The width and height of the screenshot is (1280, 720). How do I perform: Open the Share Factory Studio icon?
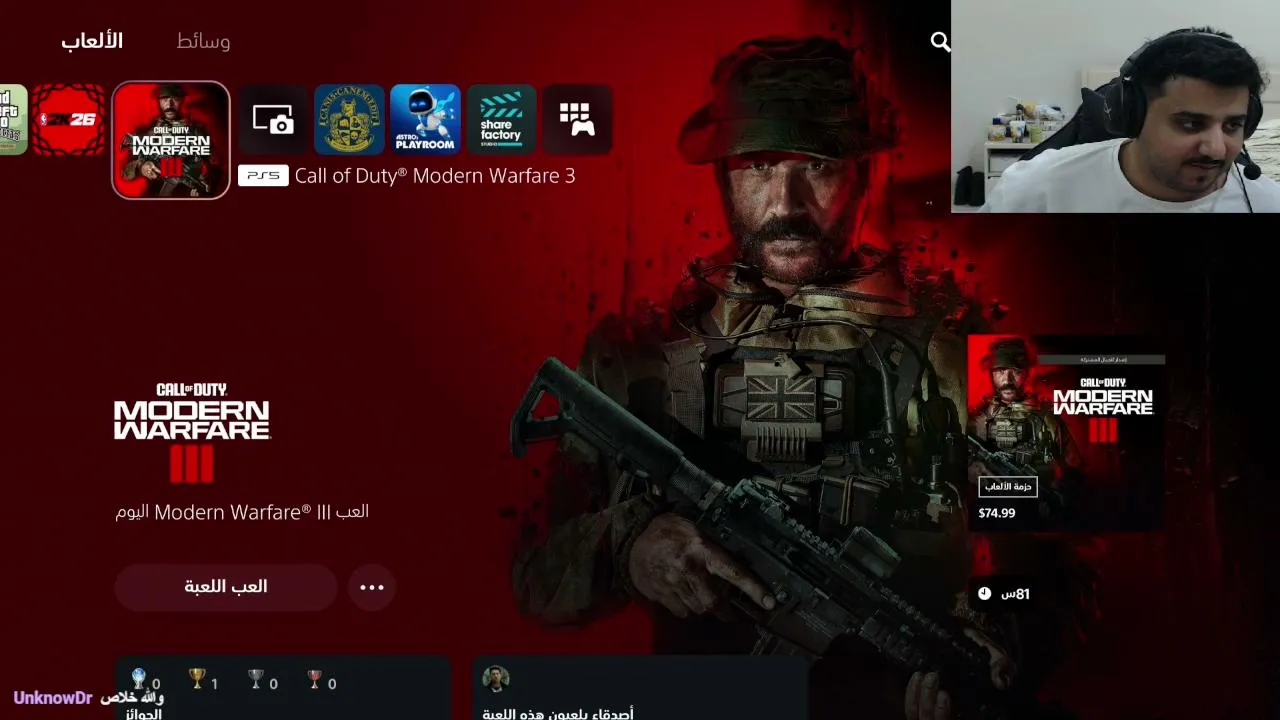[501, 120]
